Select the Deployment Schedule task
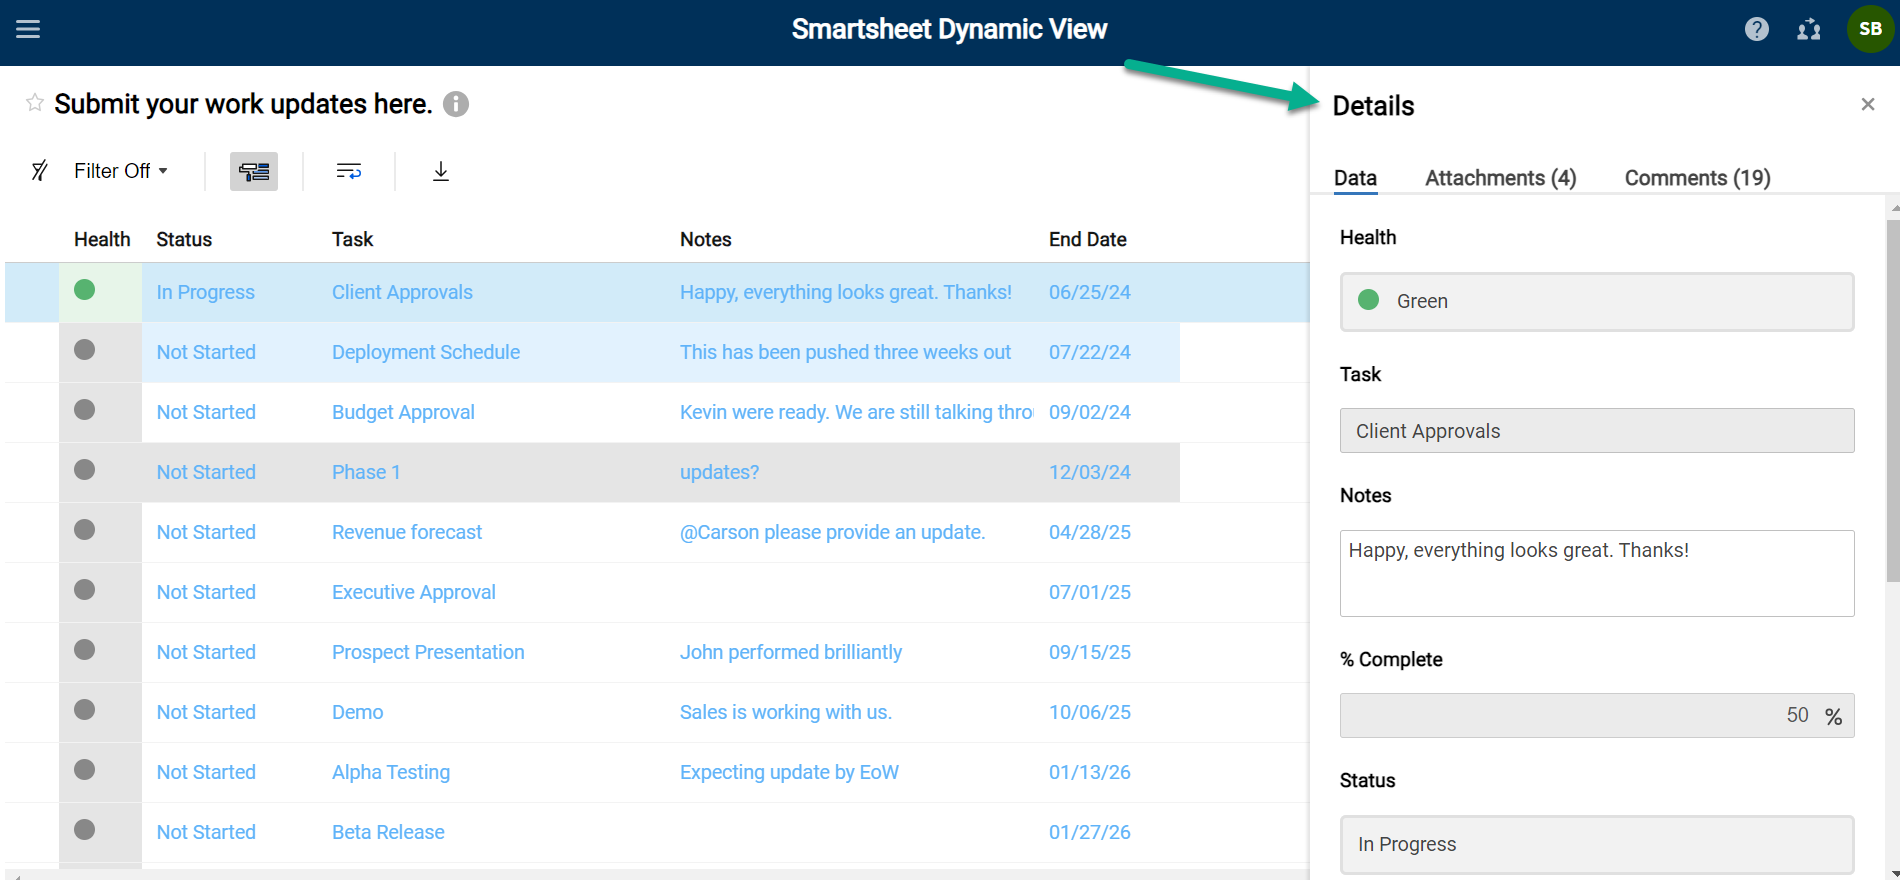Image resolution: width=1900 pixels, height=880 pixels. (x=426, y=352)
